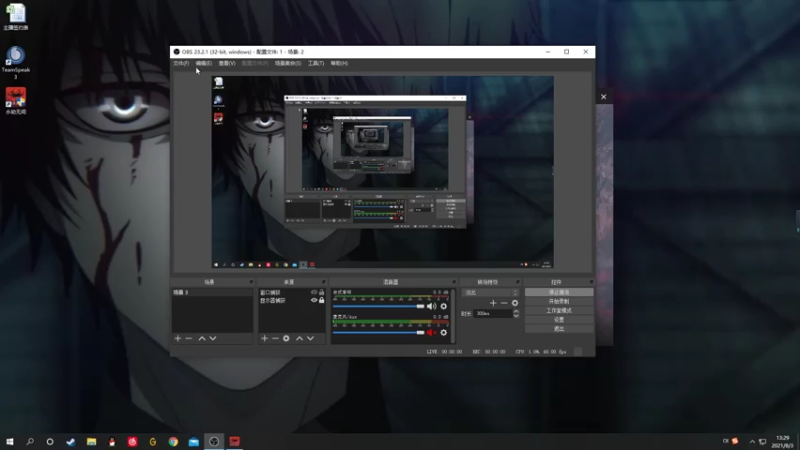Add a scene transition with plus icon
800x450 pixels.
(x=493, y=303)
